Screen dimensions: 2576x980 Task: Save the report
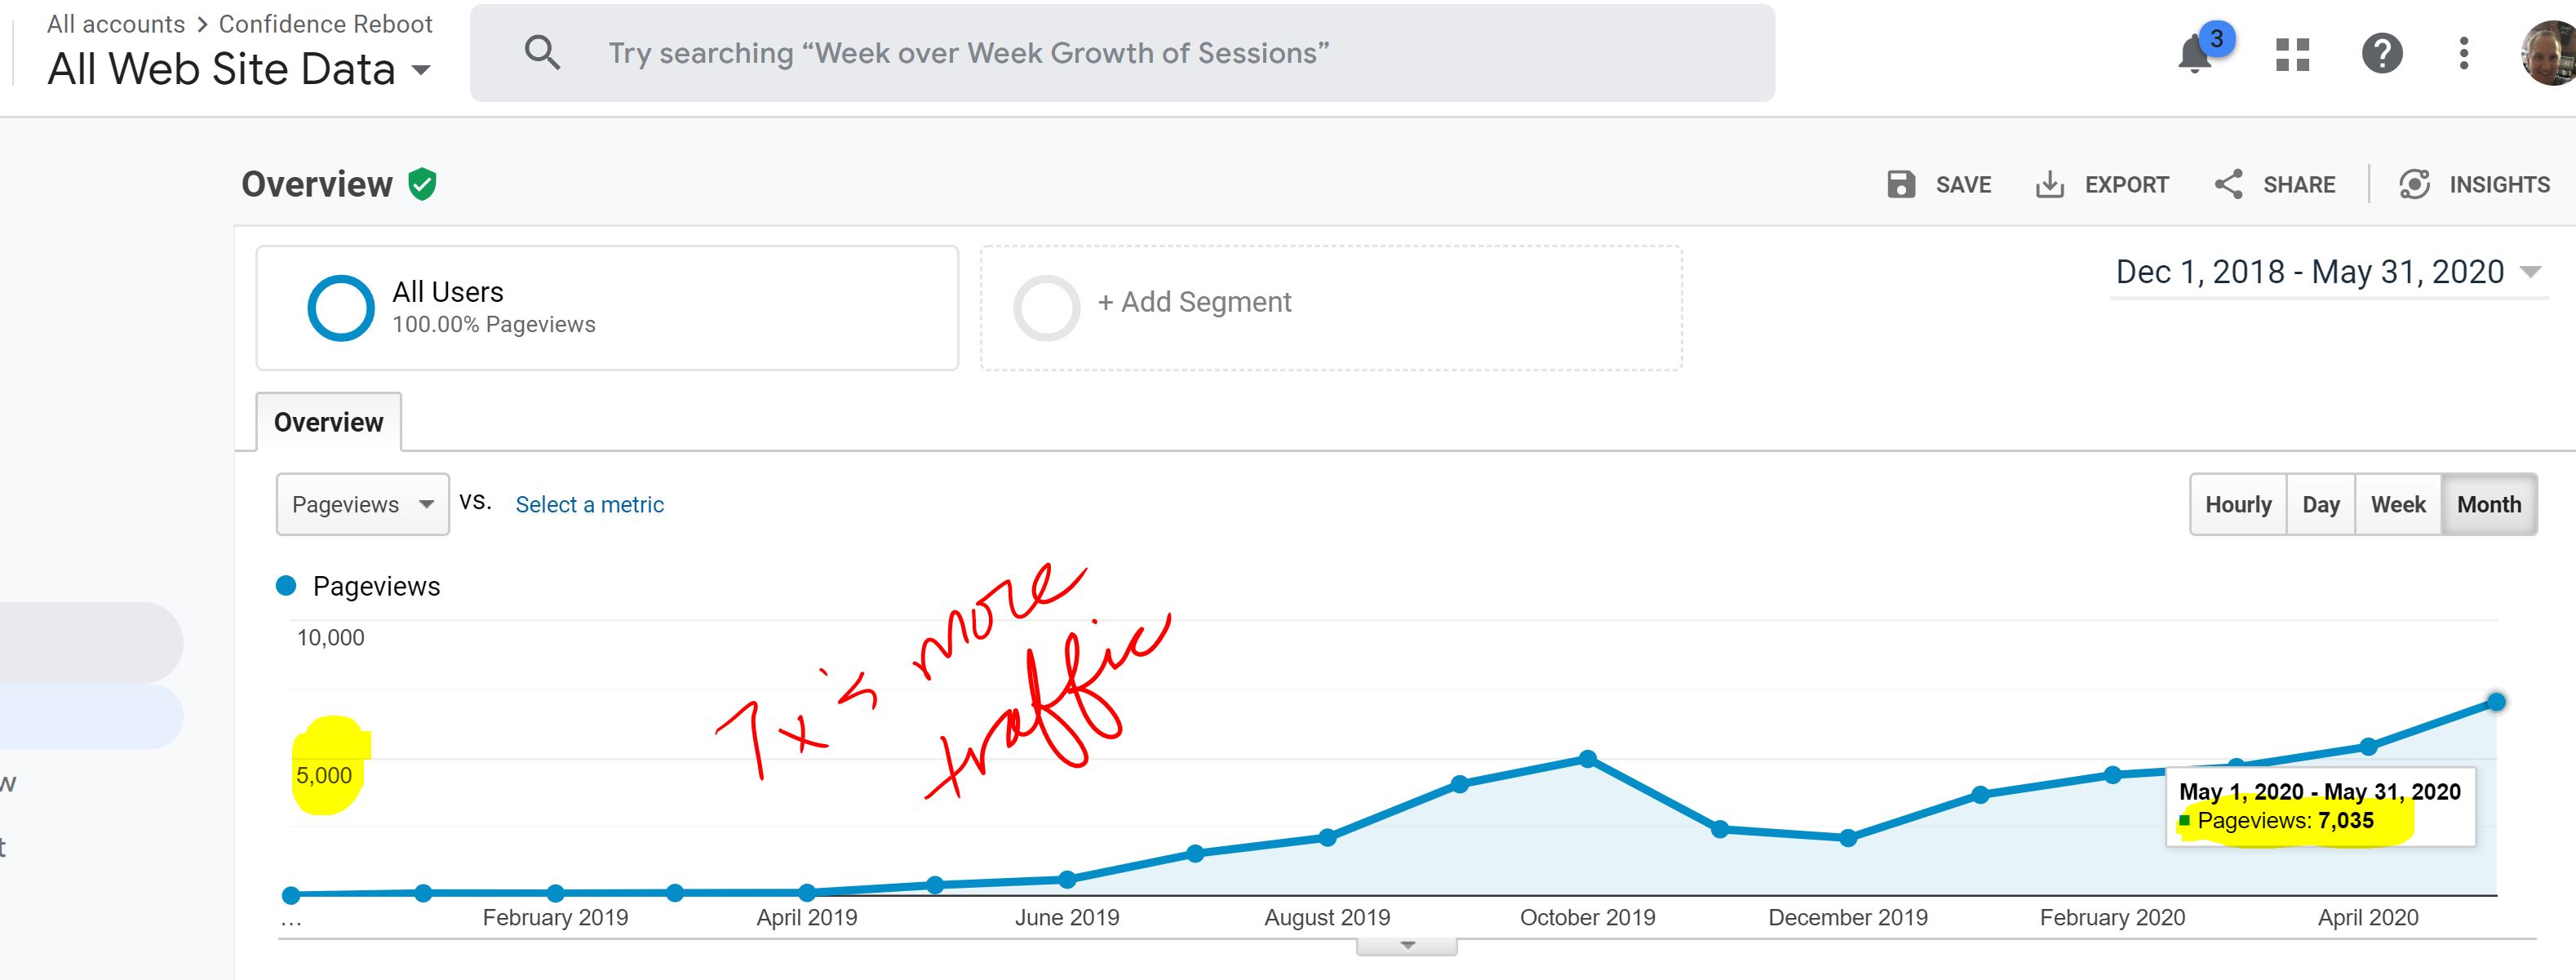click(x=1939, y=184)
